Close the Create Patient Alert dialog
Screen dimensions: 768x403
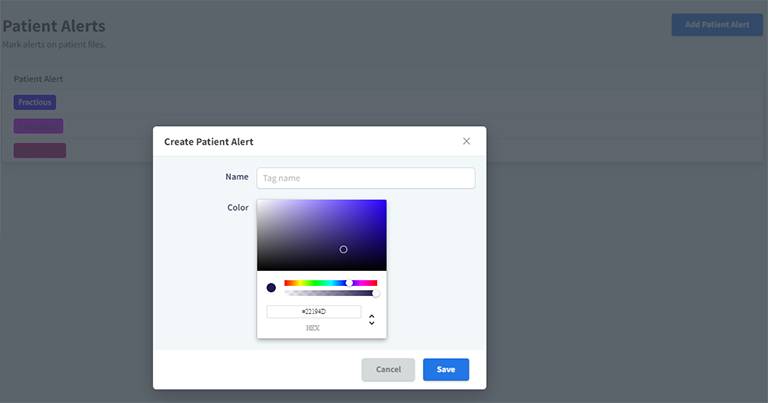[x=466, y=141]
